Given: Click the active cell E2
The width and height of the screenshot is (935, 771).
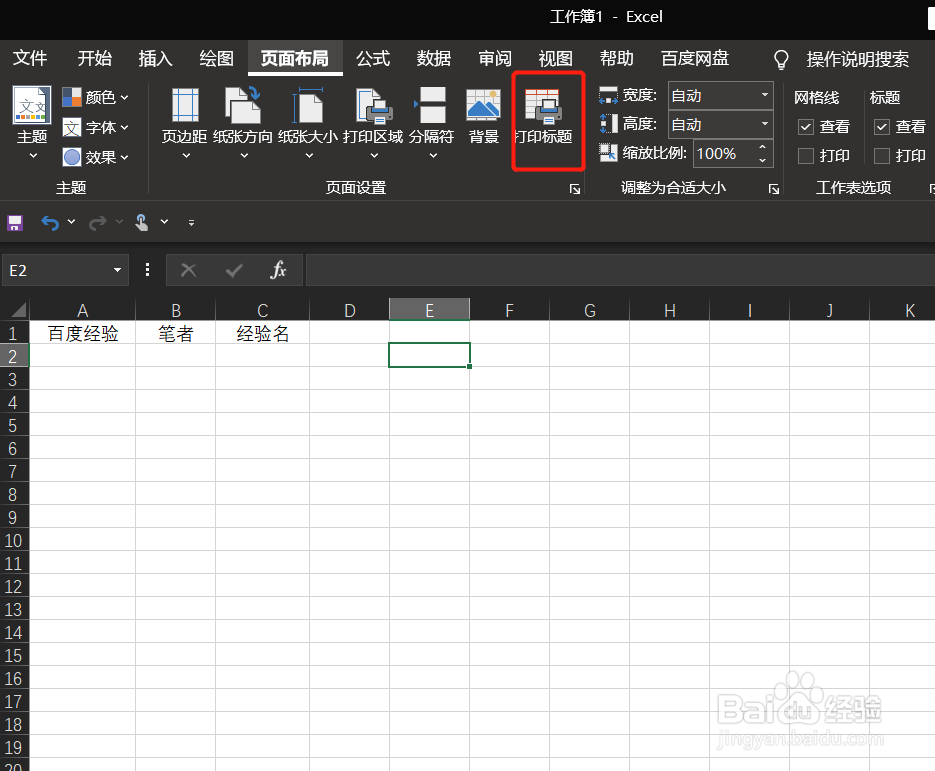Looking at the screenshot, I should [x=429, y=355].
